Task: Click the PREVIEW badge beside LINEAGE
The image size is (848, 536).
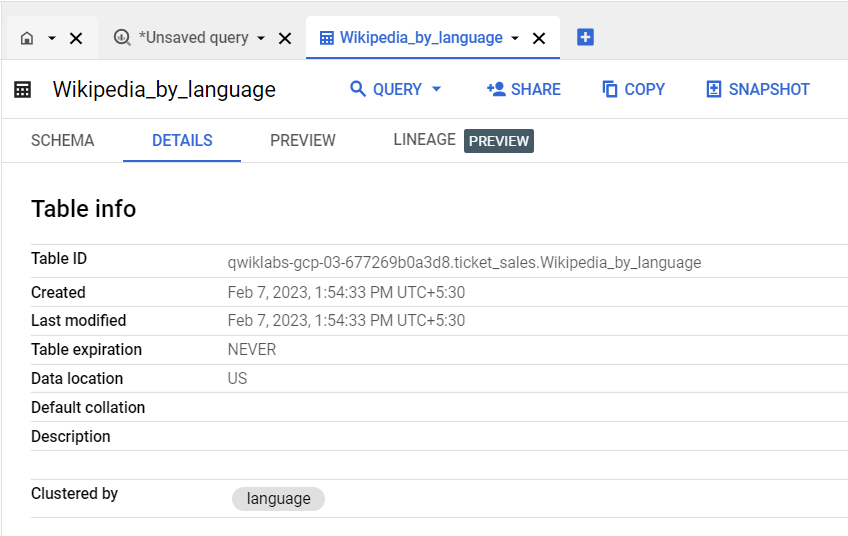Action: 499,141
